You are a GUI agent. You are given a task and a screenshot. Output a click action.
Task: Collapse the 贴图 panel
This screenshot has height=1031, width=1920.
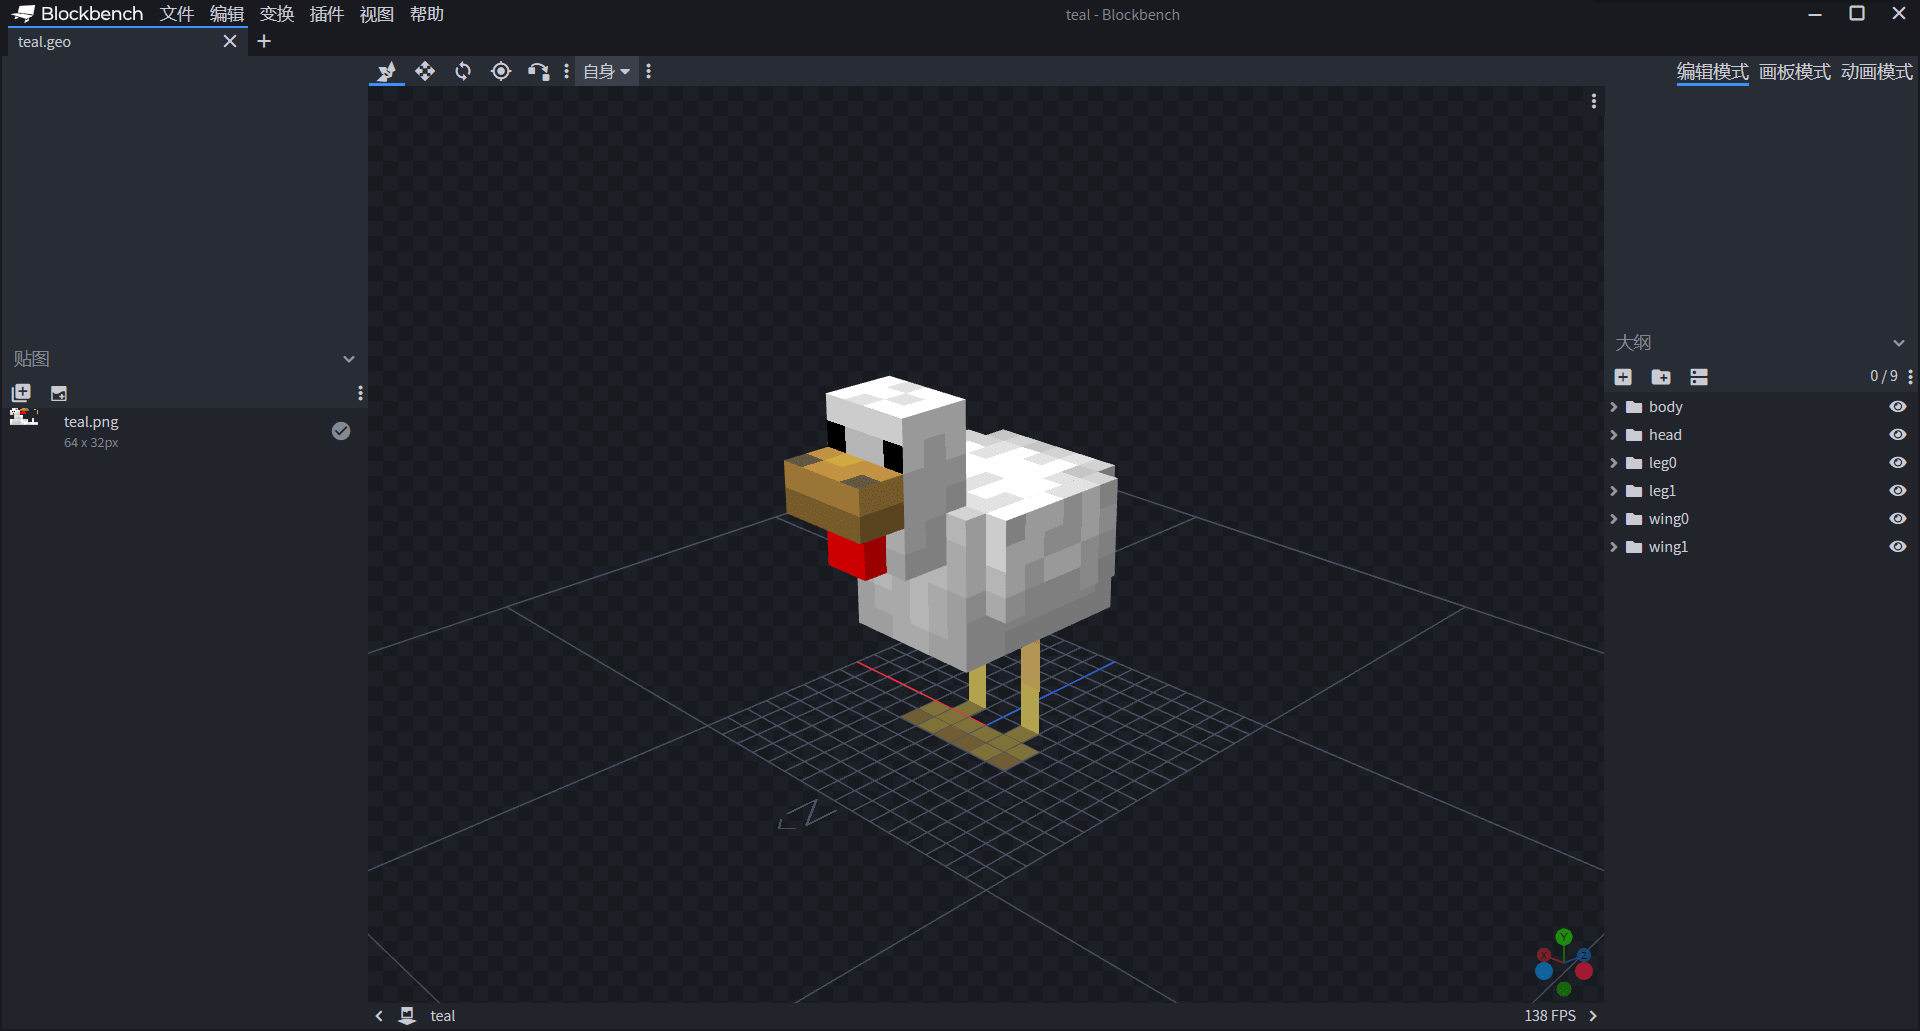[x=349, y=359]
